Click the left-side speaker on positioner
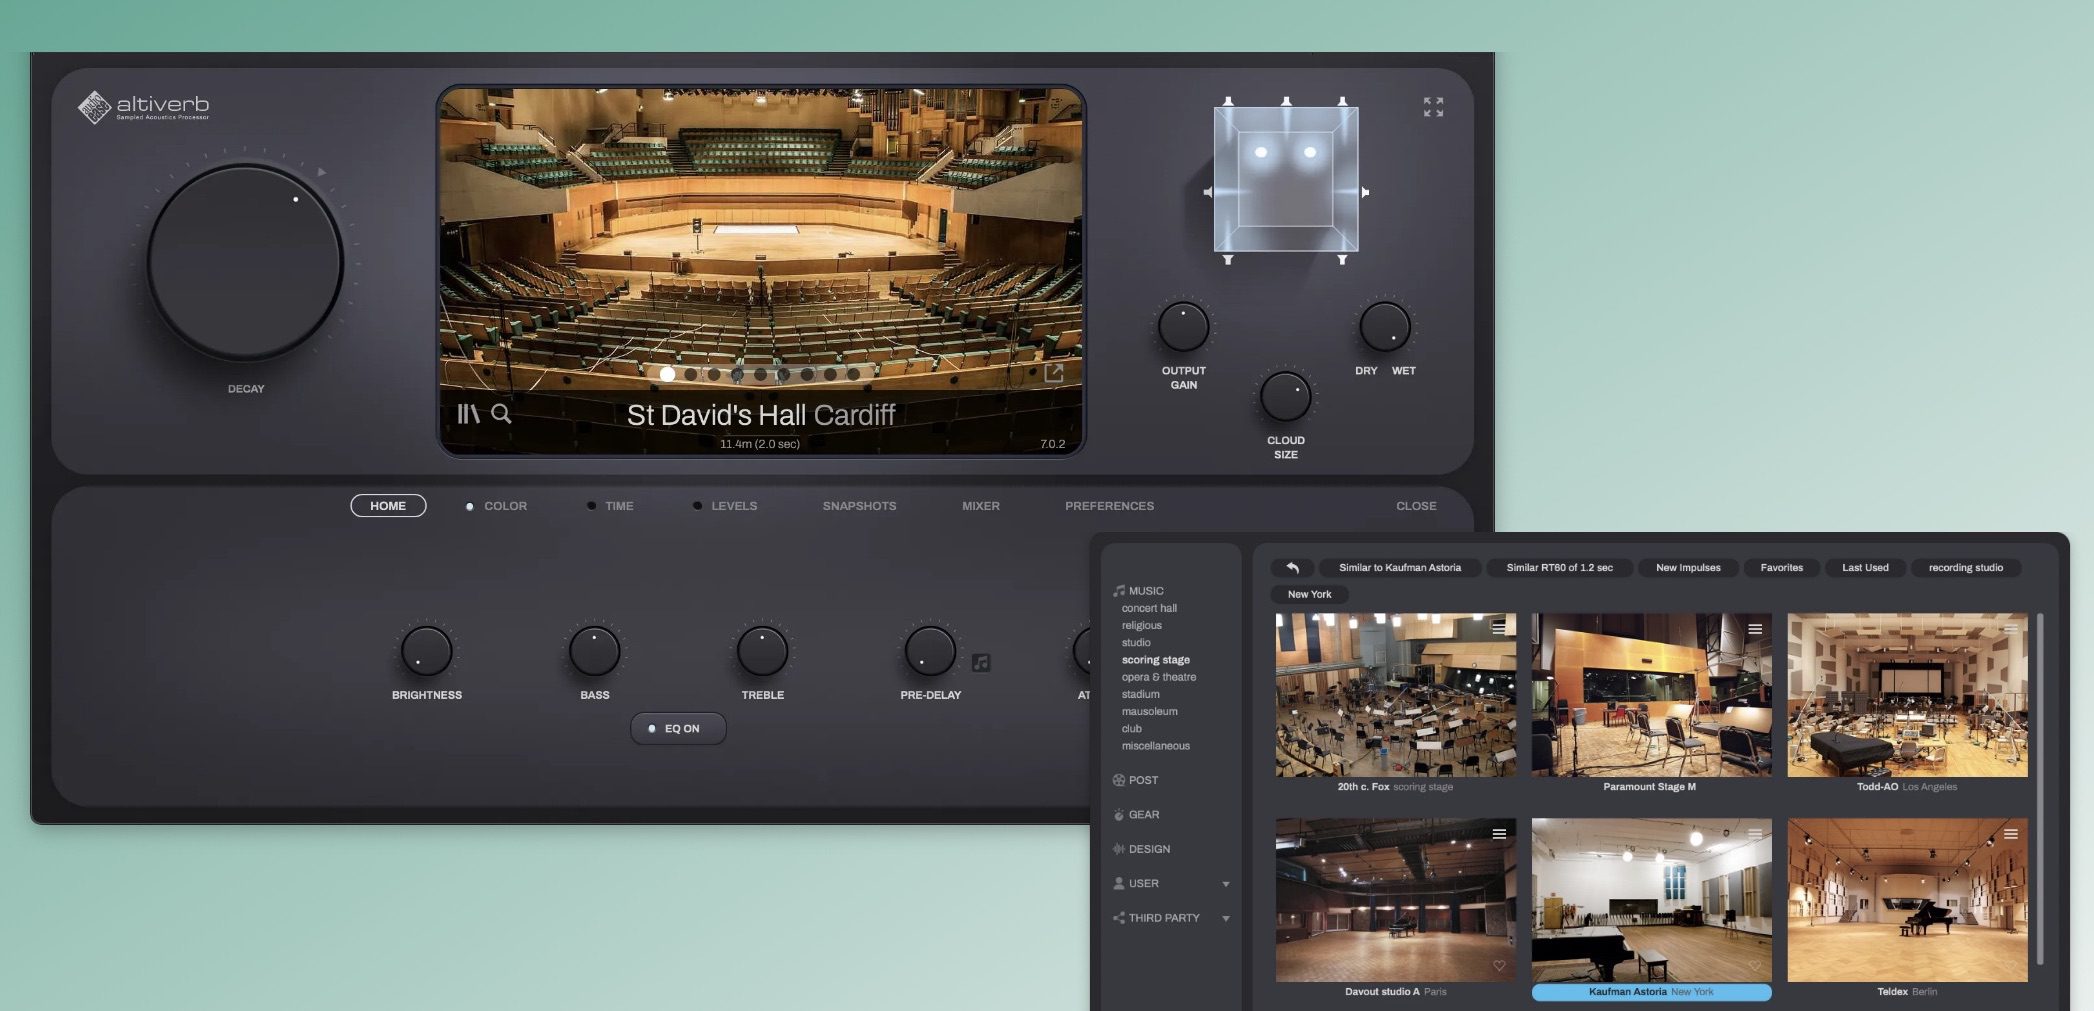The height and width of the screenshot is (1011, 2094). point(1208,192)
